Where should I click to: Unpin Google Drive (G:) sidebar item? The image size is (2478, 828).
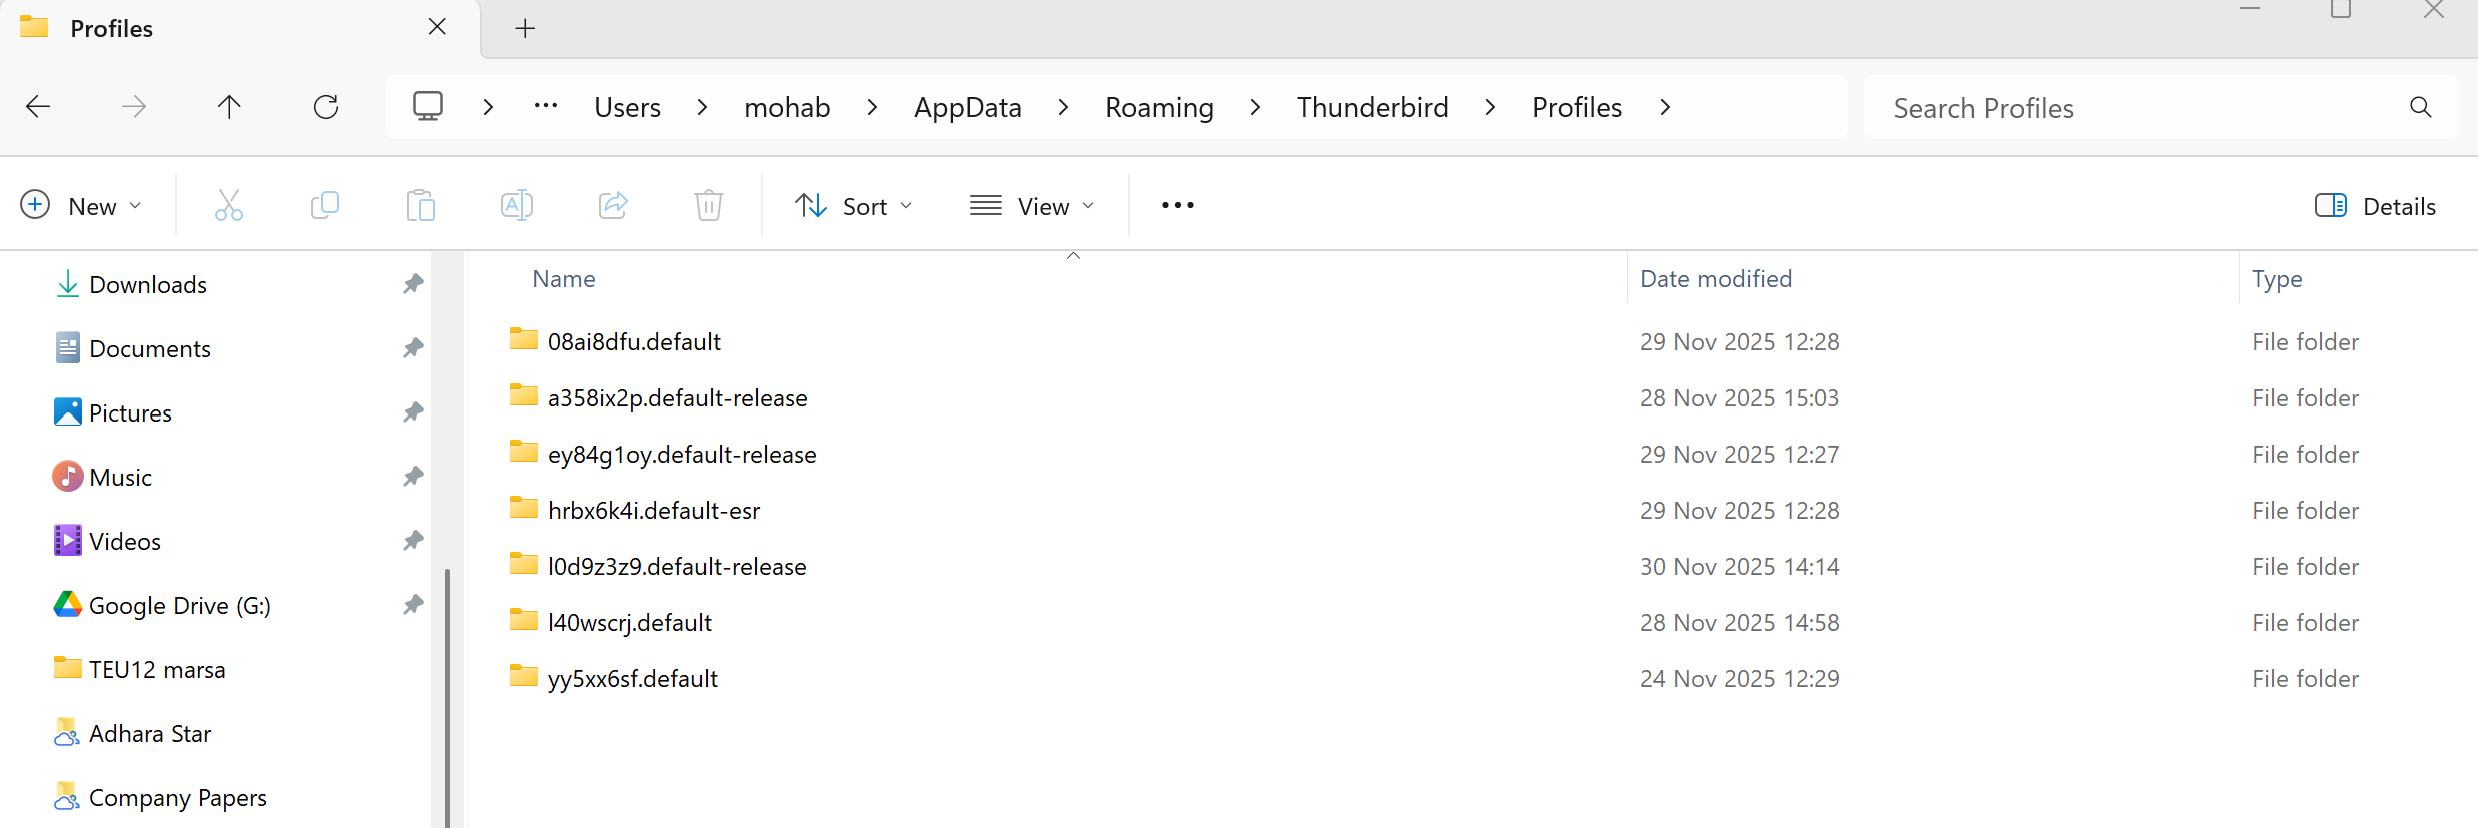tap(413, 605)
